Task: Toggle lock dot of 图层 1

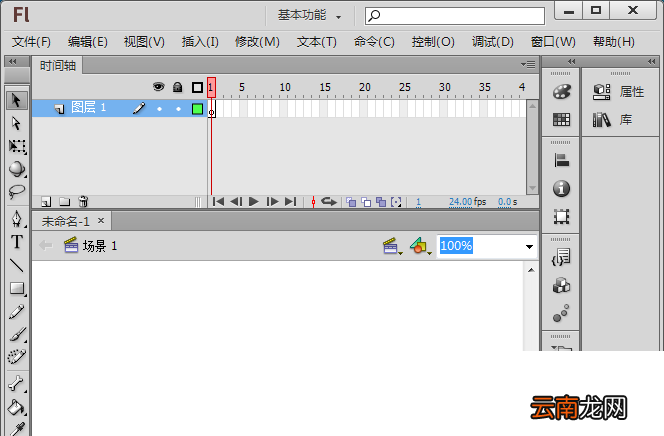Action: tap(178, 109)
